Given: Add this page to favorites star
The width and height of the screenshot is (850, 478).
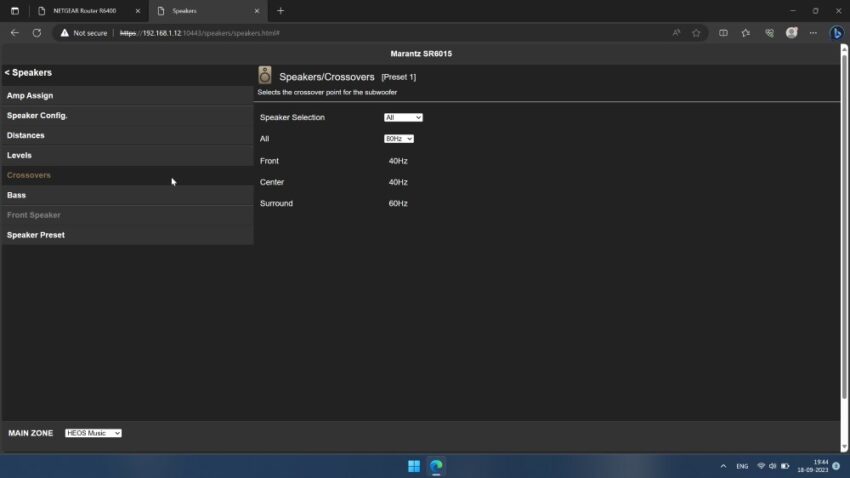Looking at the screenshot, I should tap(696, 33).
